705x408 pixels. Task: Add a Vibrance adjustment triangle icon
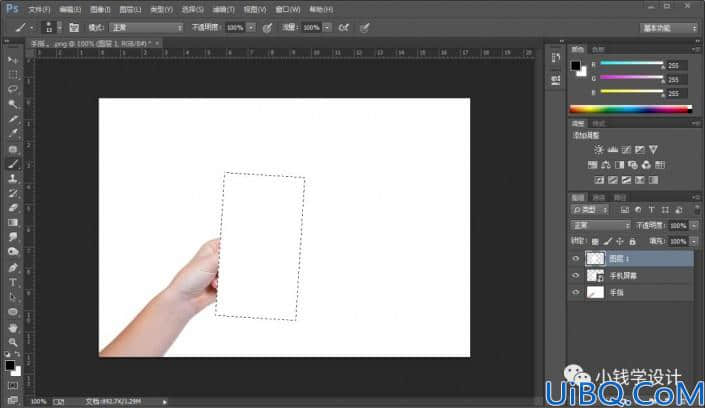coord(653,149)
